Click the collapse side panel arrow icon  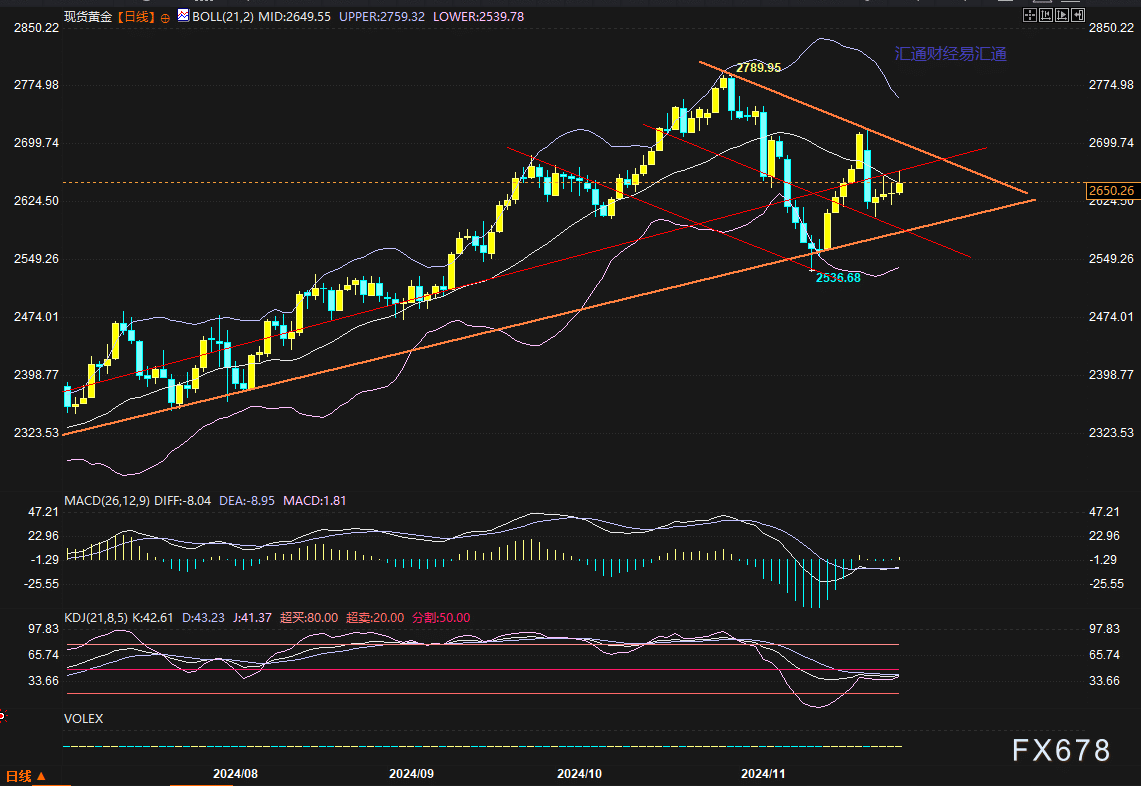(1078, 15)
